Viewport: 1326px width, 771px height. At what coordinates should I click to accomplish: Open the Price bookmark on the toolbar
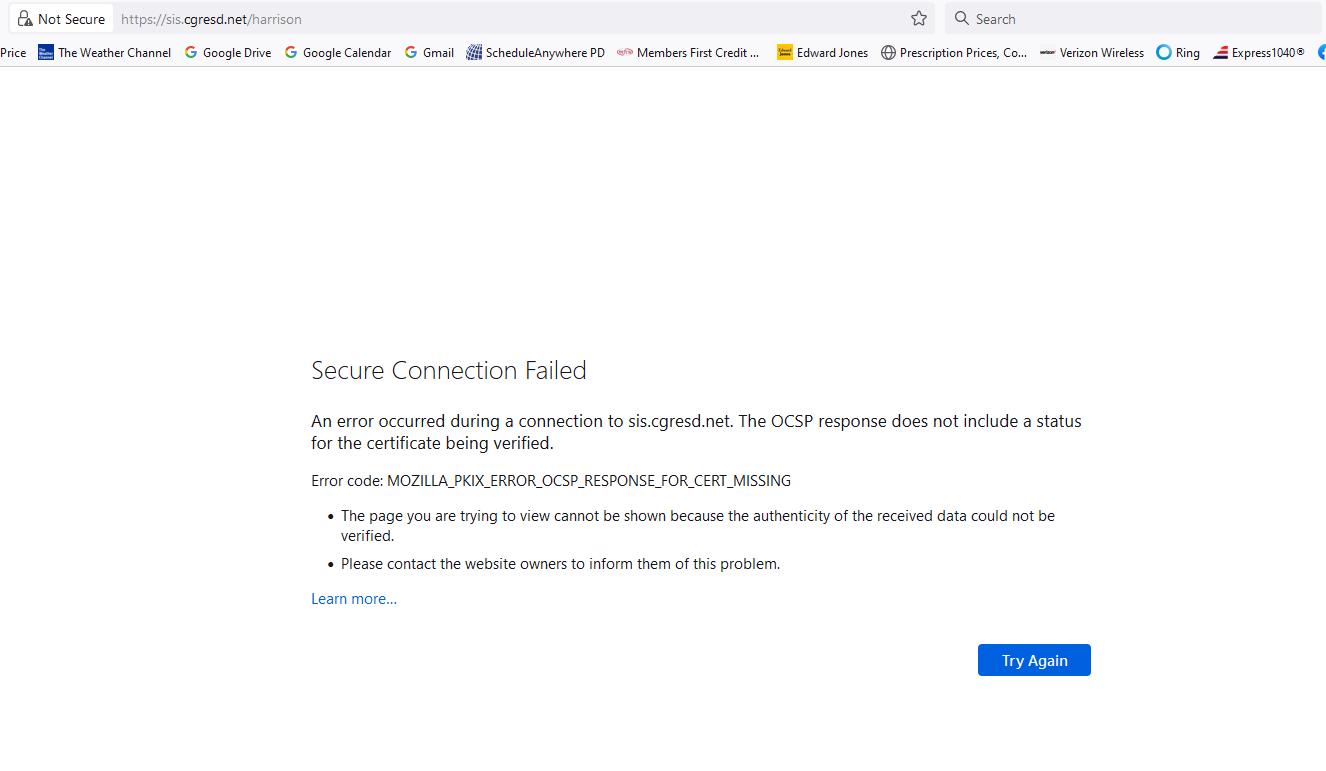[x=12, y=52]
